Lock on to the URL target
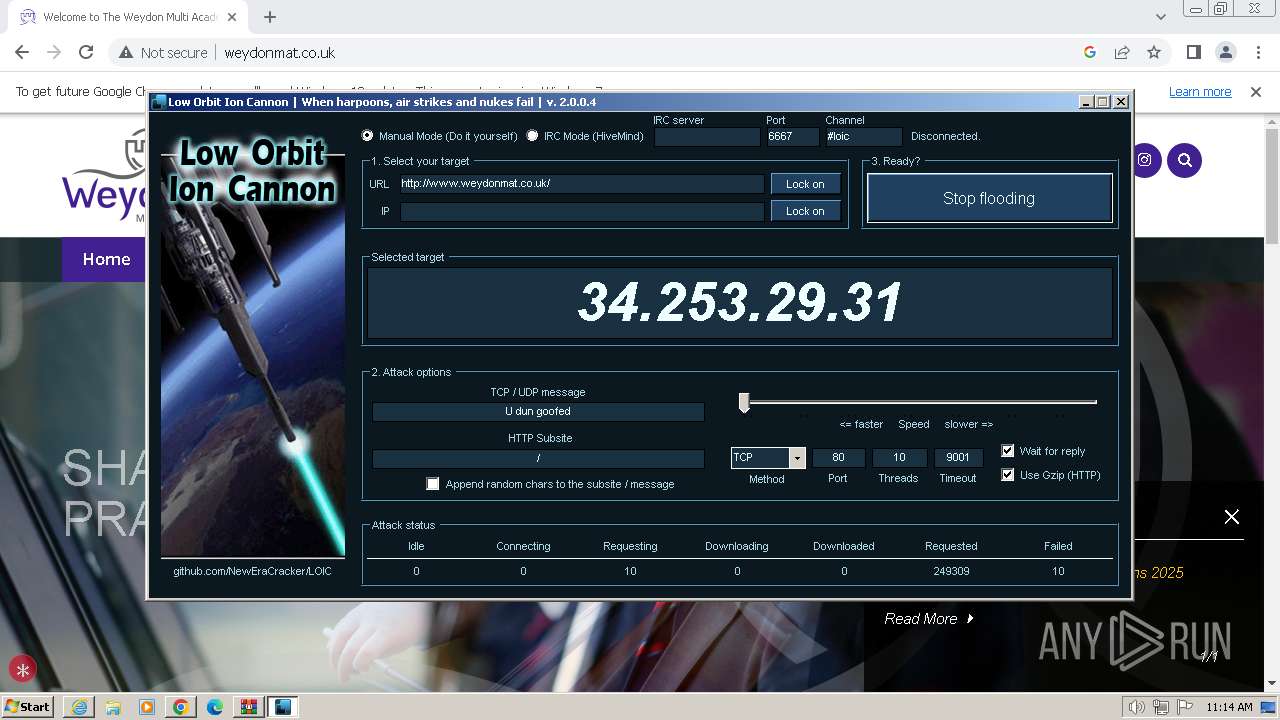Image resolution: width=1280 pixels, height=720 pixels. (805, 184)
